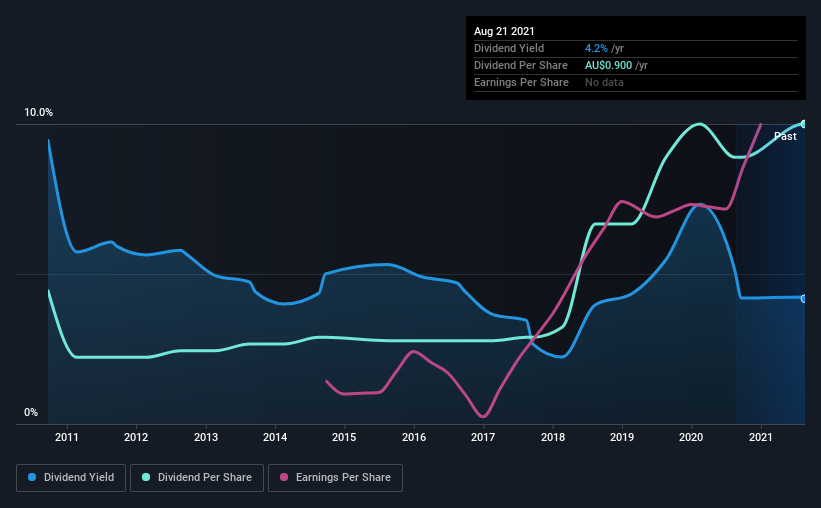Toggle the Earnings Per Share legend button
821x508 pixels.
point(335,478)
